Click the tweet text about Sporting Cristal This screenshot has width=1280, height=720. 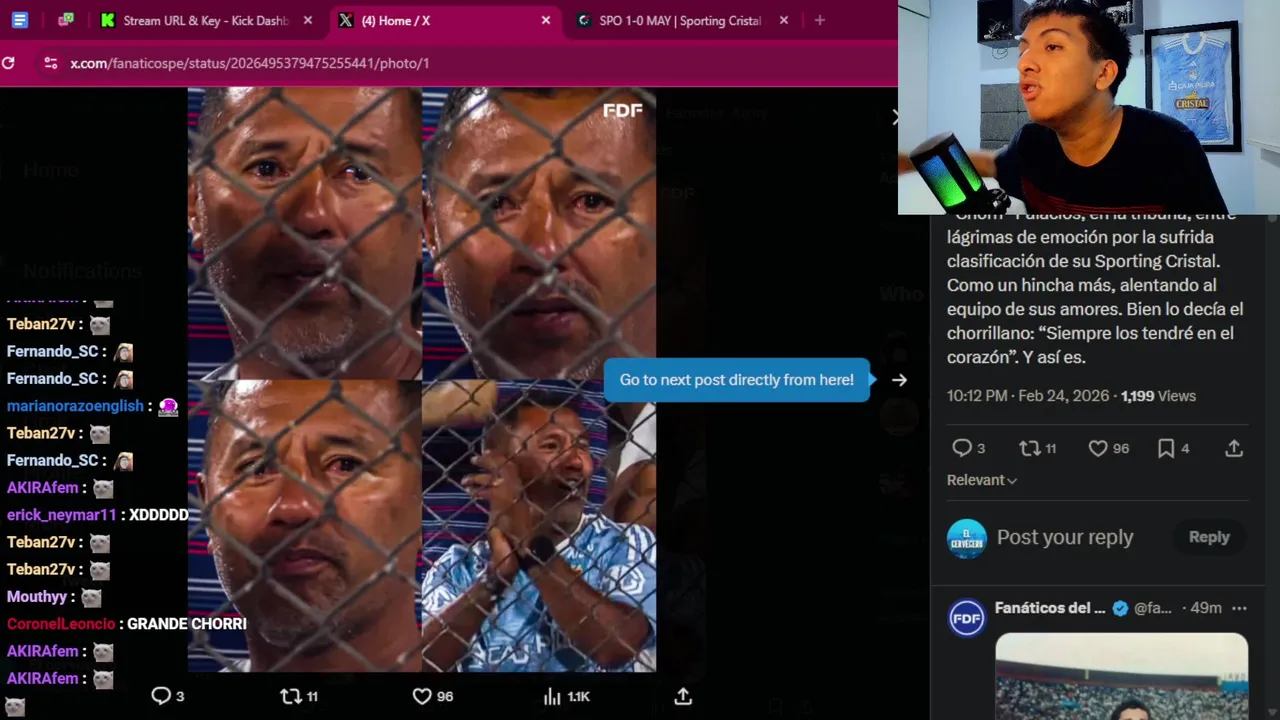pos(1095,285)
